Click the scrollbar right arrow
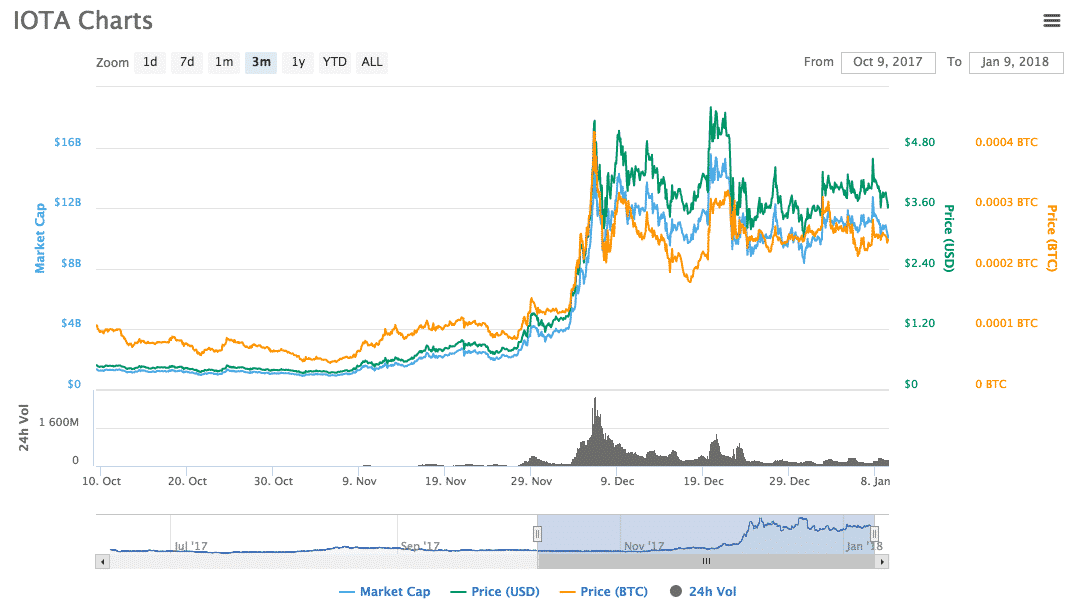 pyautogui.click(x=881, y=562)
